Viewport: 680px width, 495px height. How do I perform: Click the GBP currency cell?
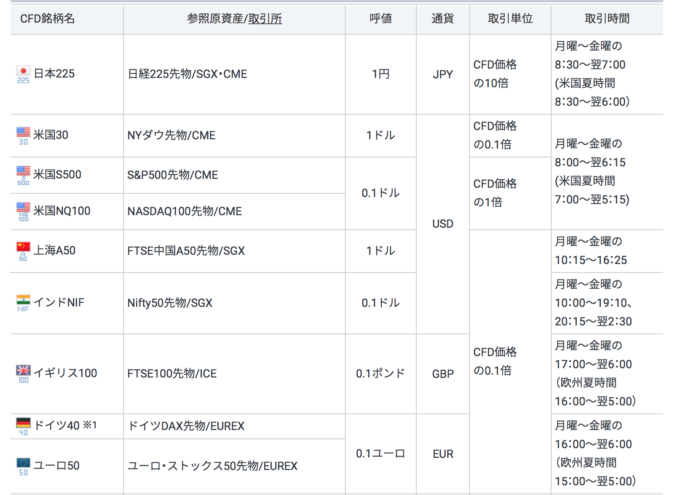point(443,374)
